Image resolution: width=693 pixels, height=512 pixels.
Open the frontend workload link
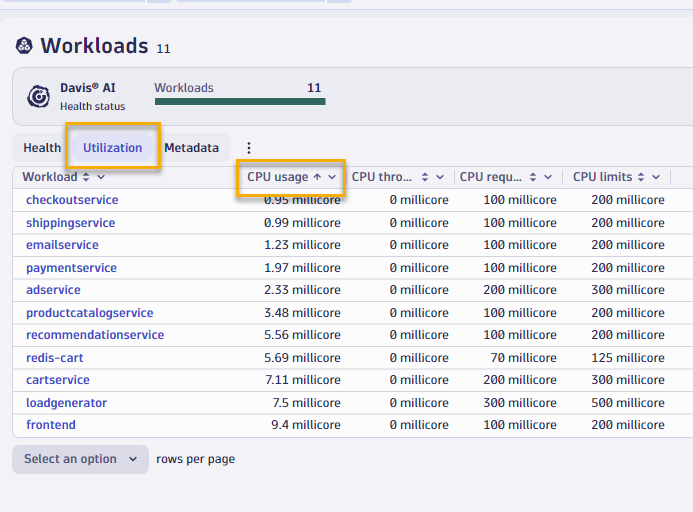[51, 425]
